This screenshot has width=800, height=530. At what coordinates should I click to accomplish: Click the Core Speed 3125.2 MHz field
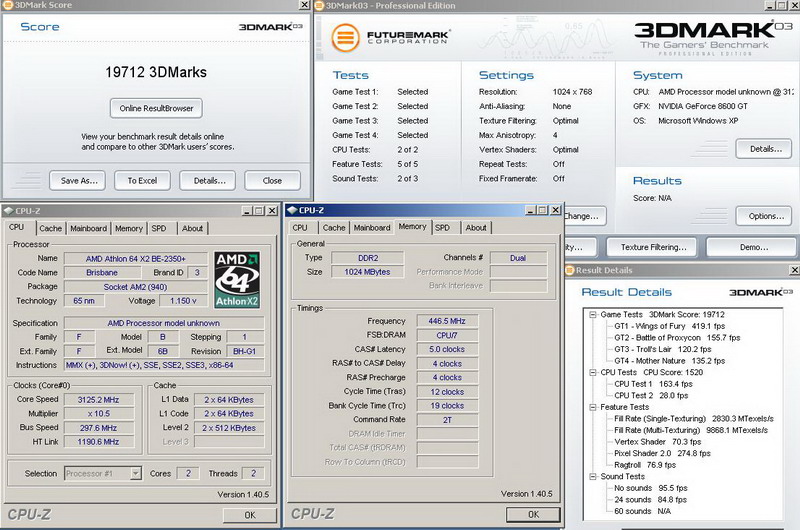click(98, 400)
